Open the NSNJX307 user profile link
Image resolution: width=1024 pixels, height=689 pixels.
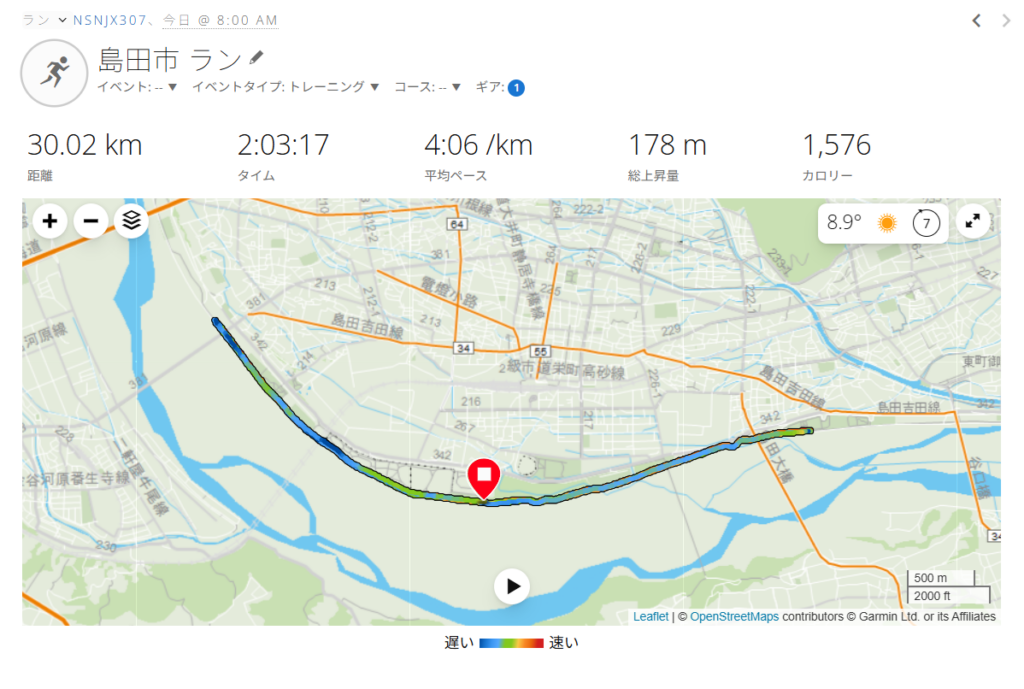tap(110, 20)
